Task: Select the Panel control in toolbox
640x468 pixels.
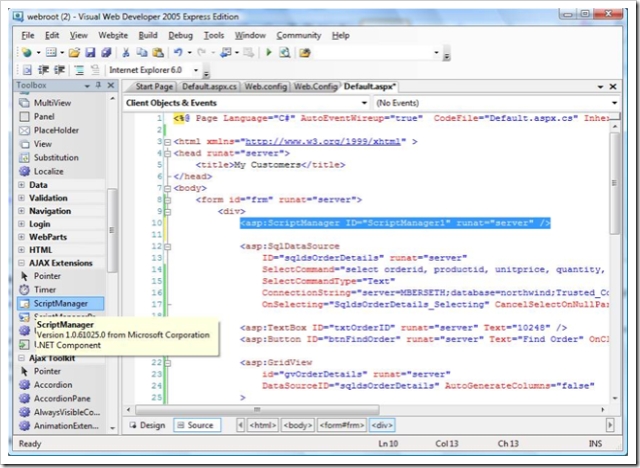Action: point(60,117)
